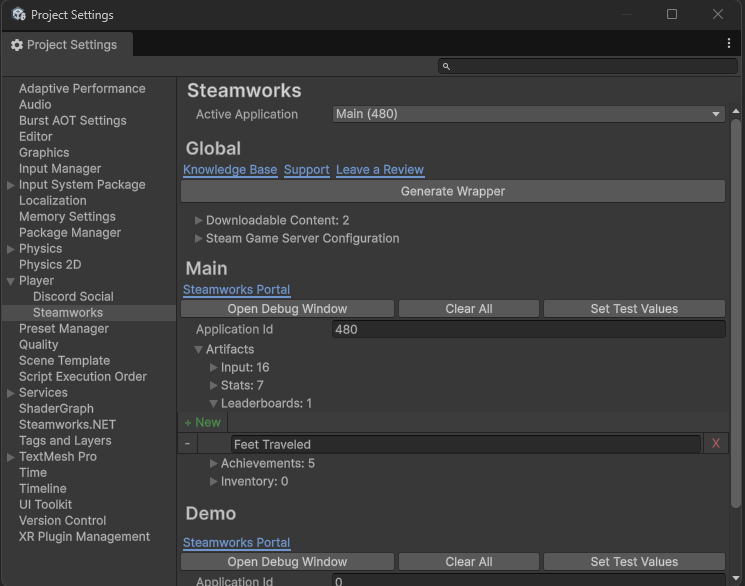Expand the Physics category arrow
Screen dimensions: 745x586
coord(10,249)
